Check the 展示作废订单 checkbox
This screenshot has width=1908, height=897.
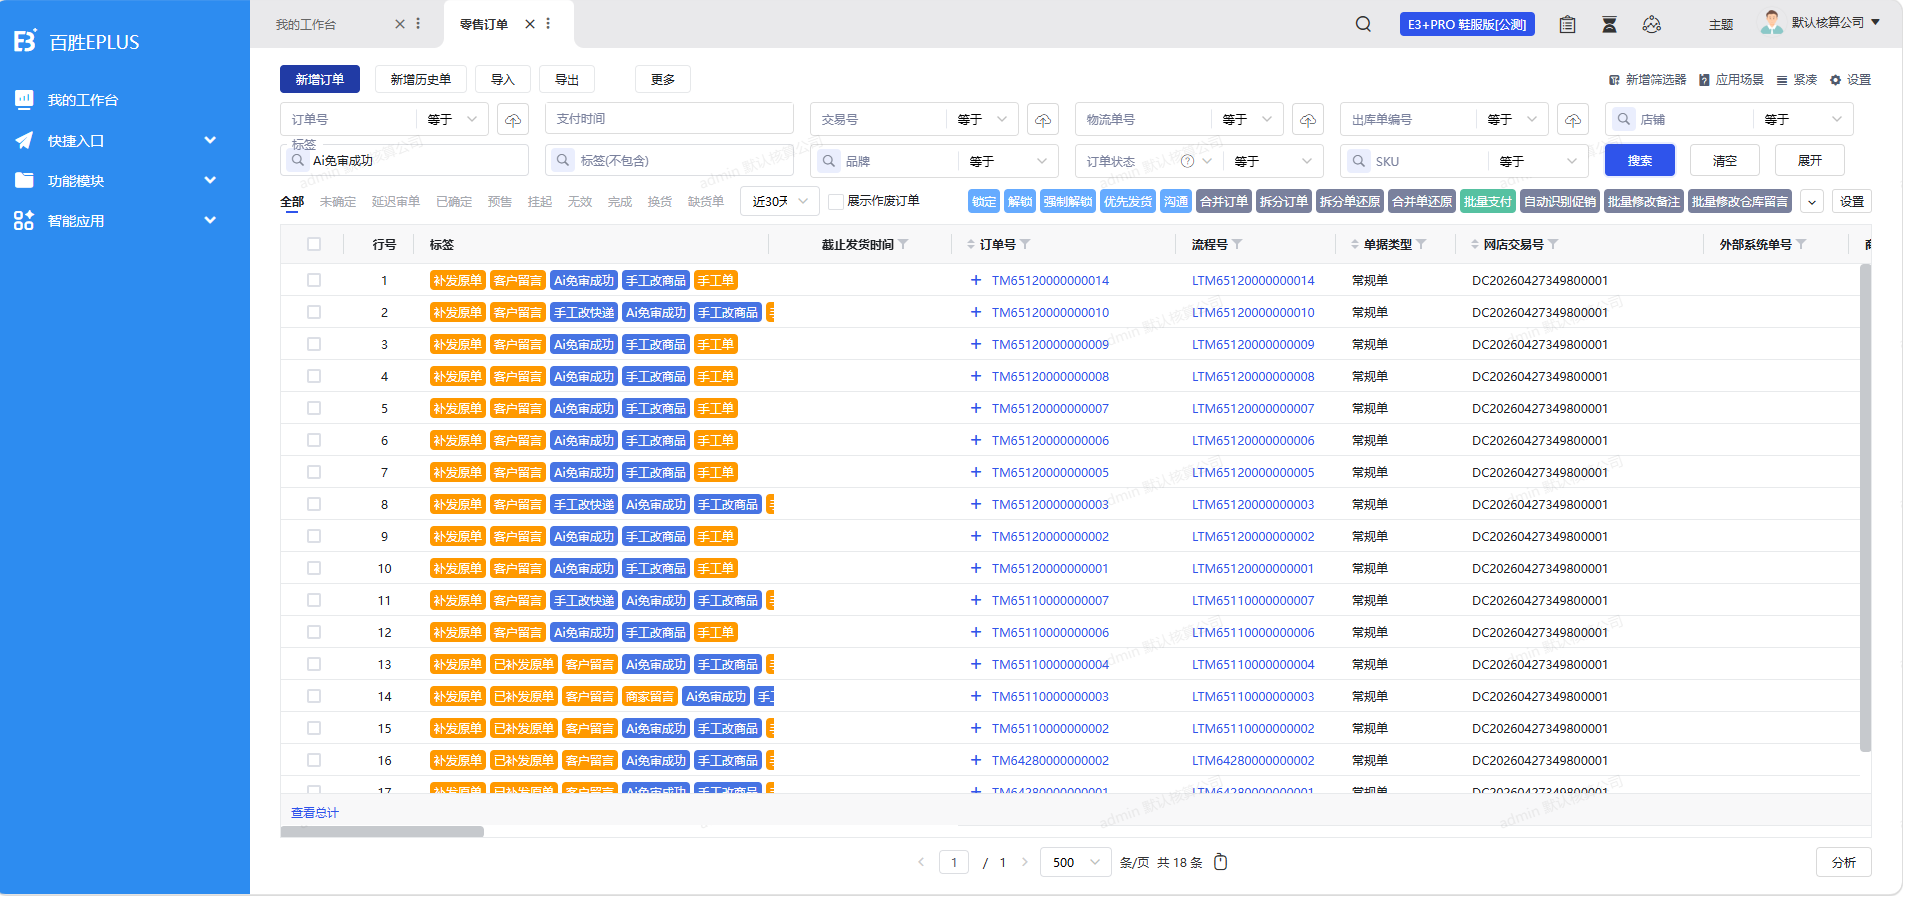[837, 201]
